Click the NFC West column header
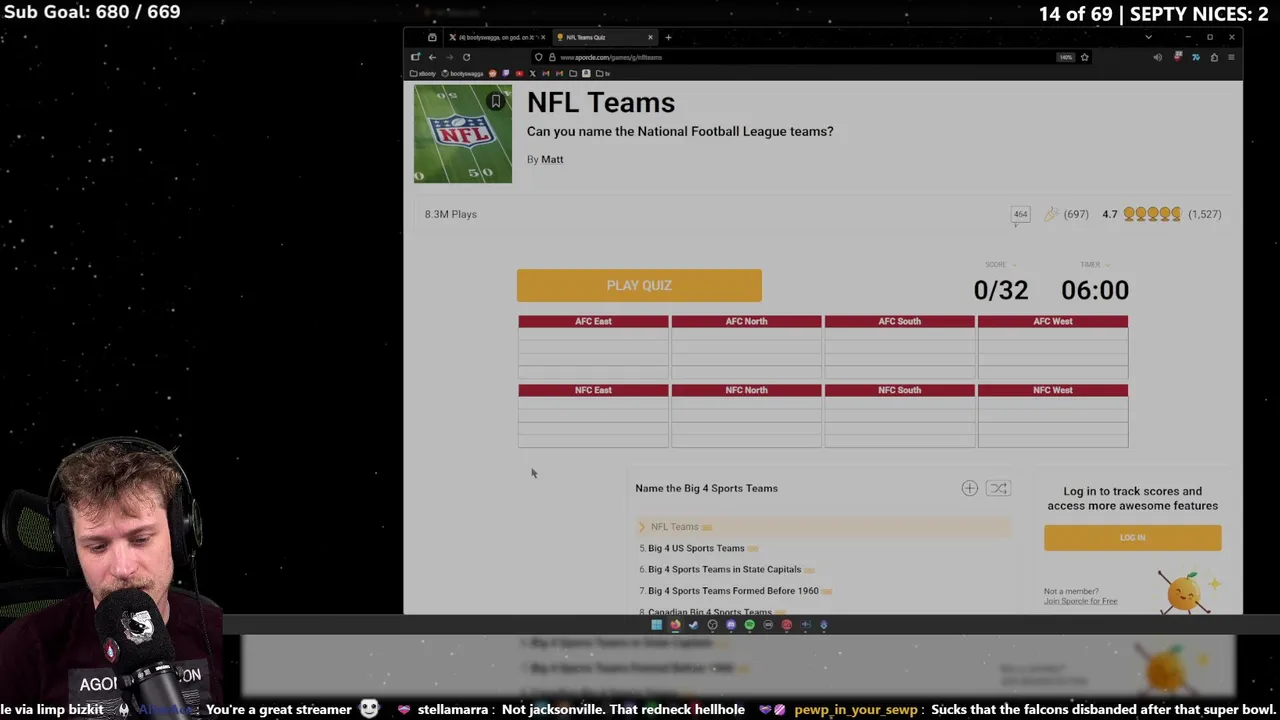 (1052, 390)
